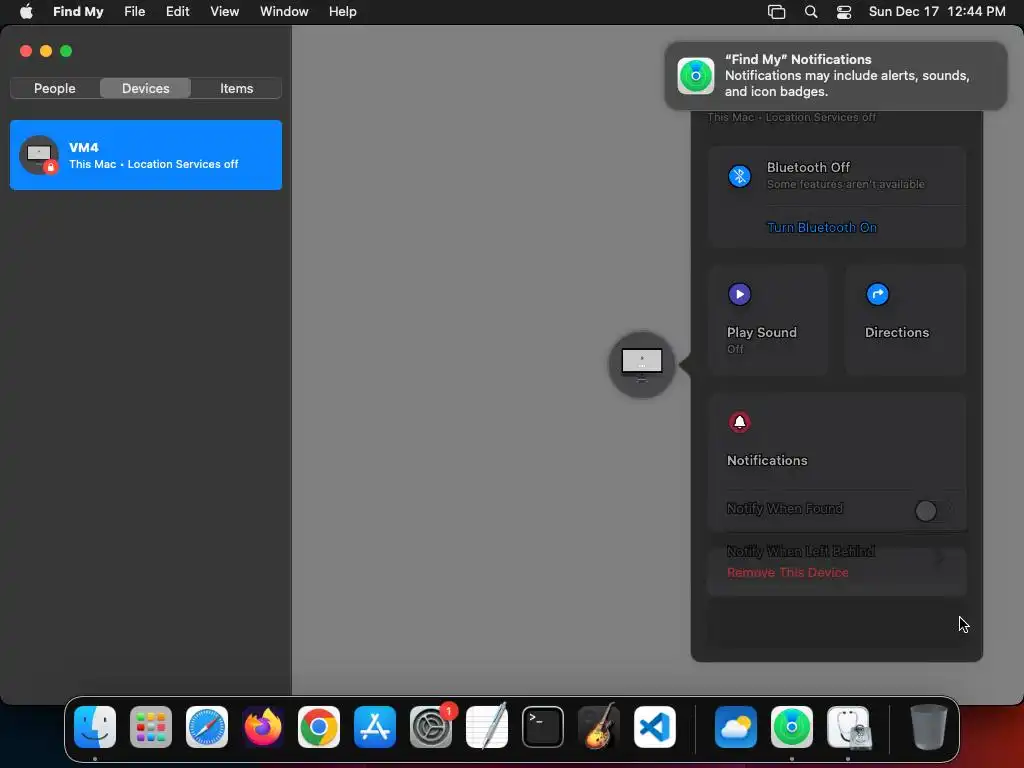
Task: Open the Items tab
Action: (x=236, y=88)
